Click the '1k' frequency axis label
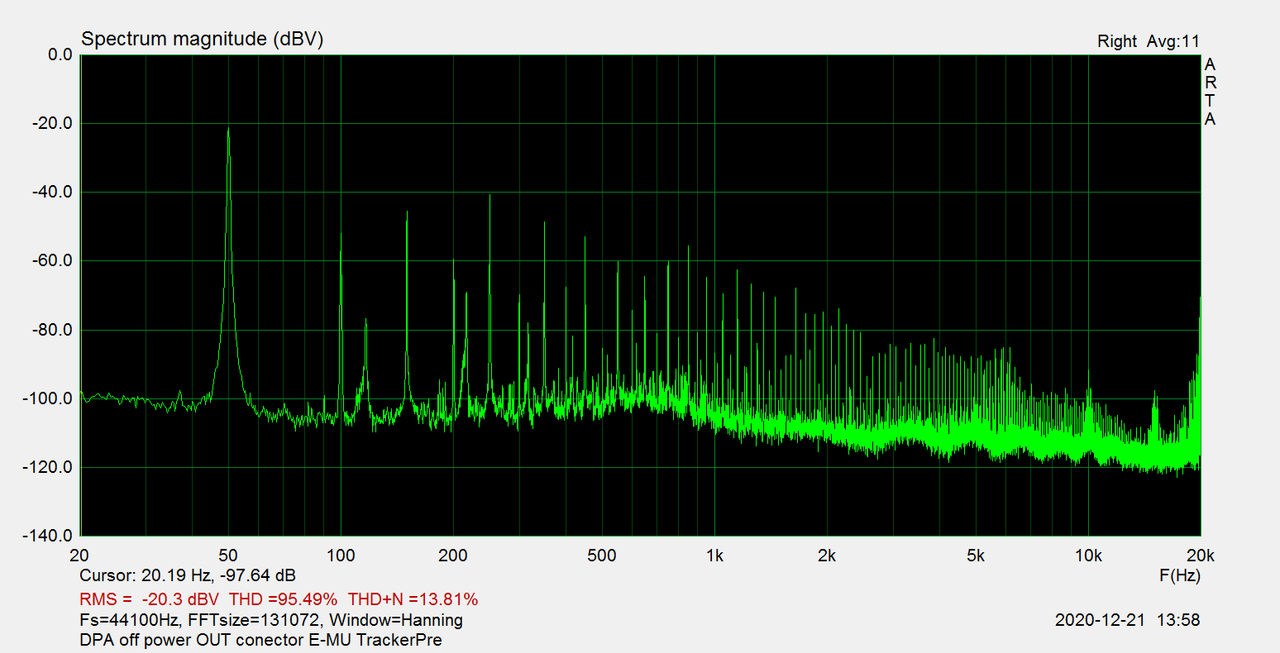Screen dimensions: 1280x653 click(x=714, y=555)
